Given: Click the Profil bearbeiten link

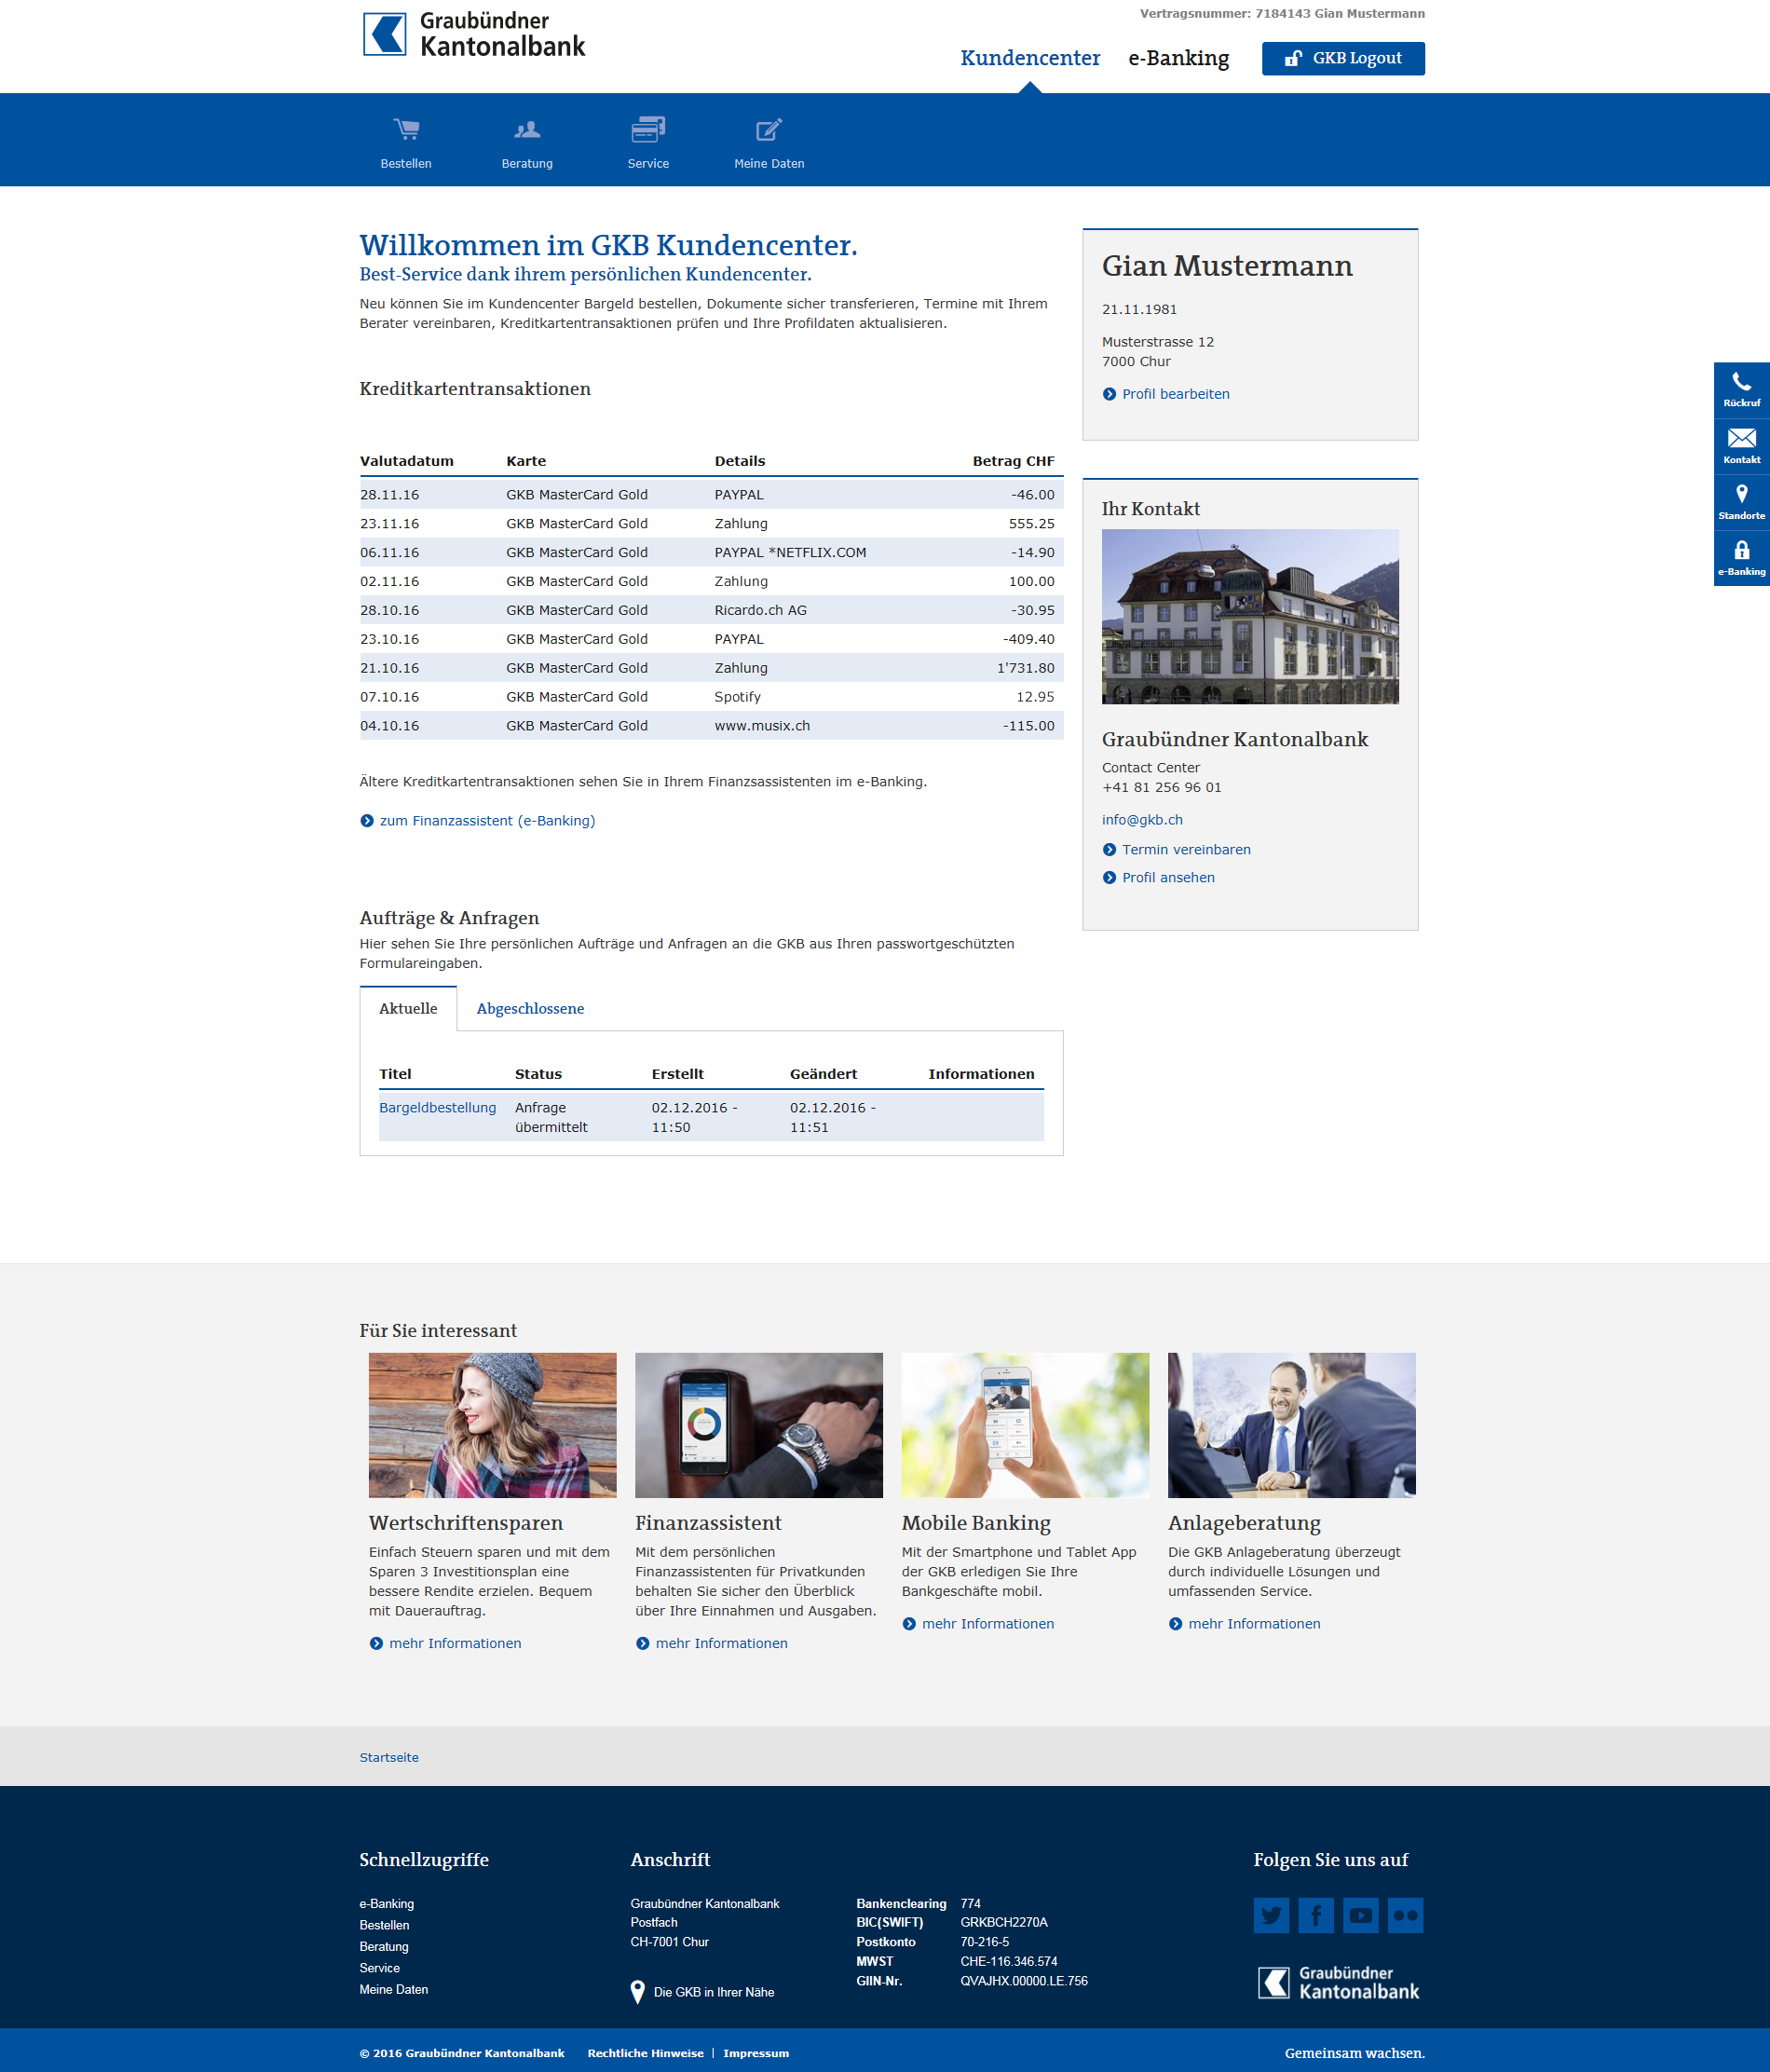Looking at the screenshot, I should pos(1175,394).
